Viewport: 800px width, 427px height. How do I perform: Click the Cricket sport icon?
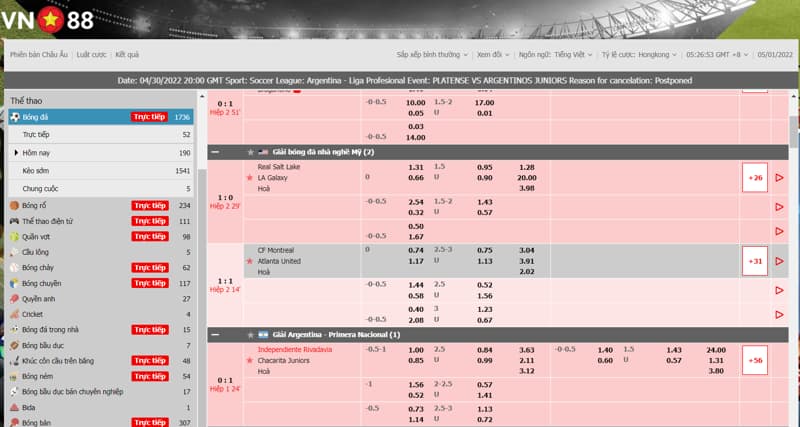pyautogui.click(x=14, y=314)
